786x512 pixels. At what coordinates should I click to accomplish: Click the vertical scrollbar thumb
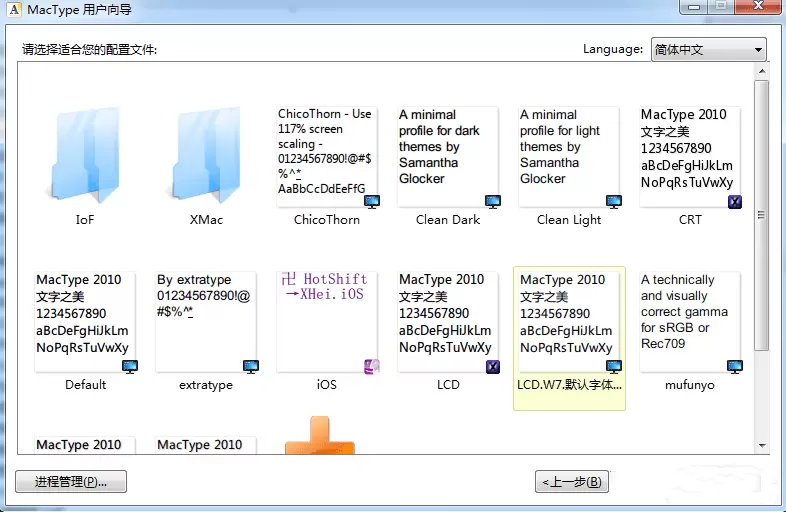(x=762, y=216)
